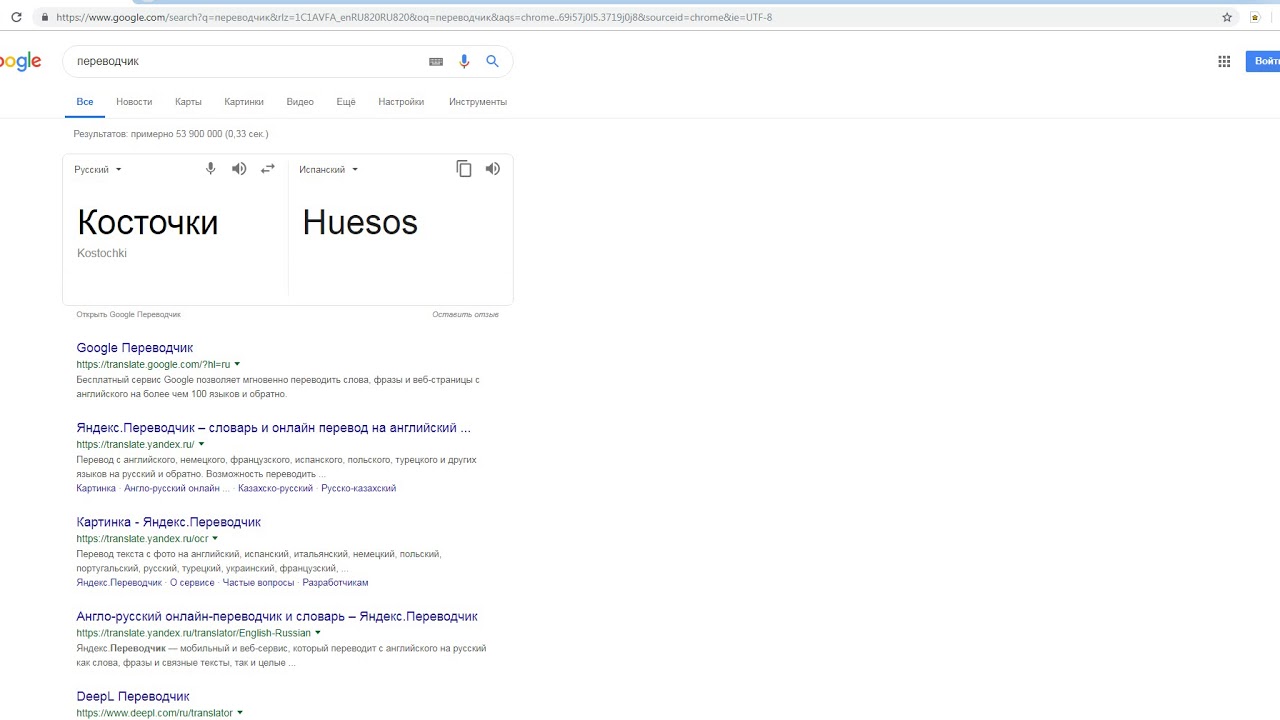Click the Войти sign-in button
This screenshot has width=1280, height=720.
1263,61
